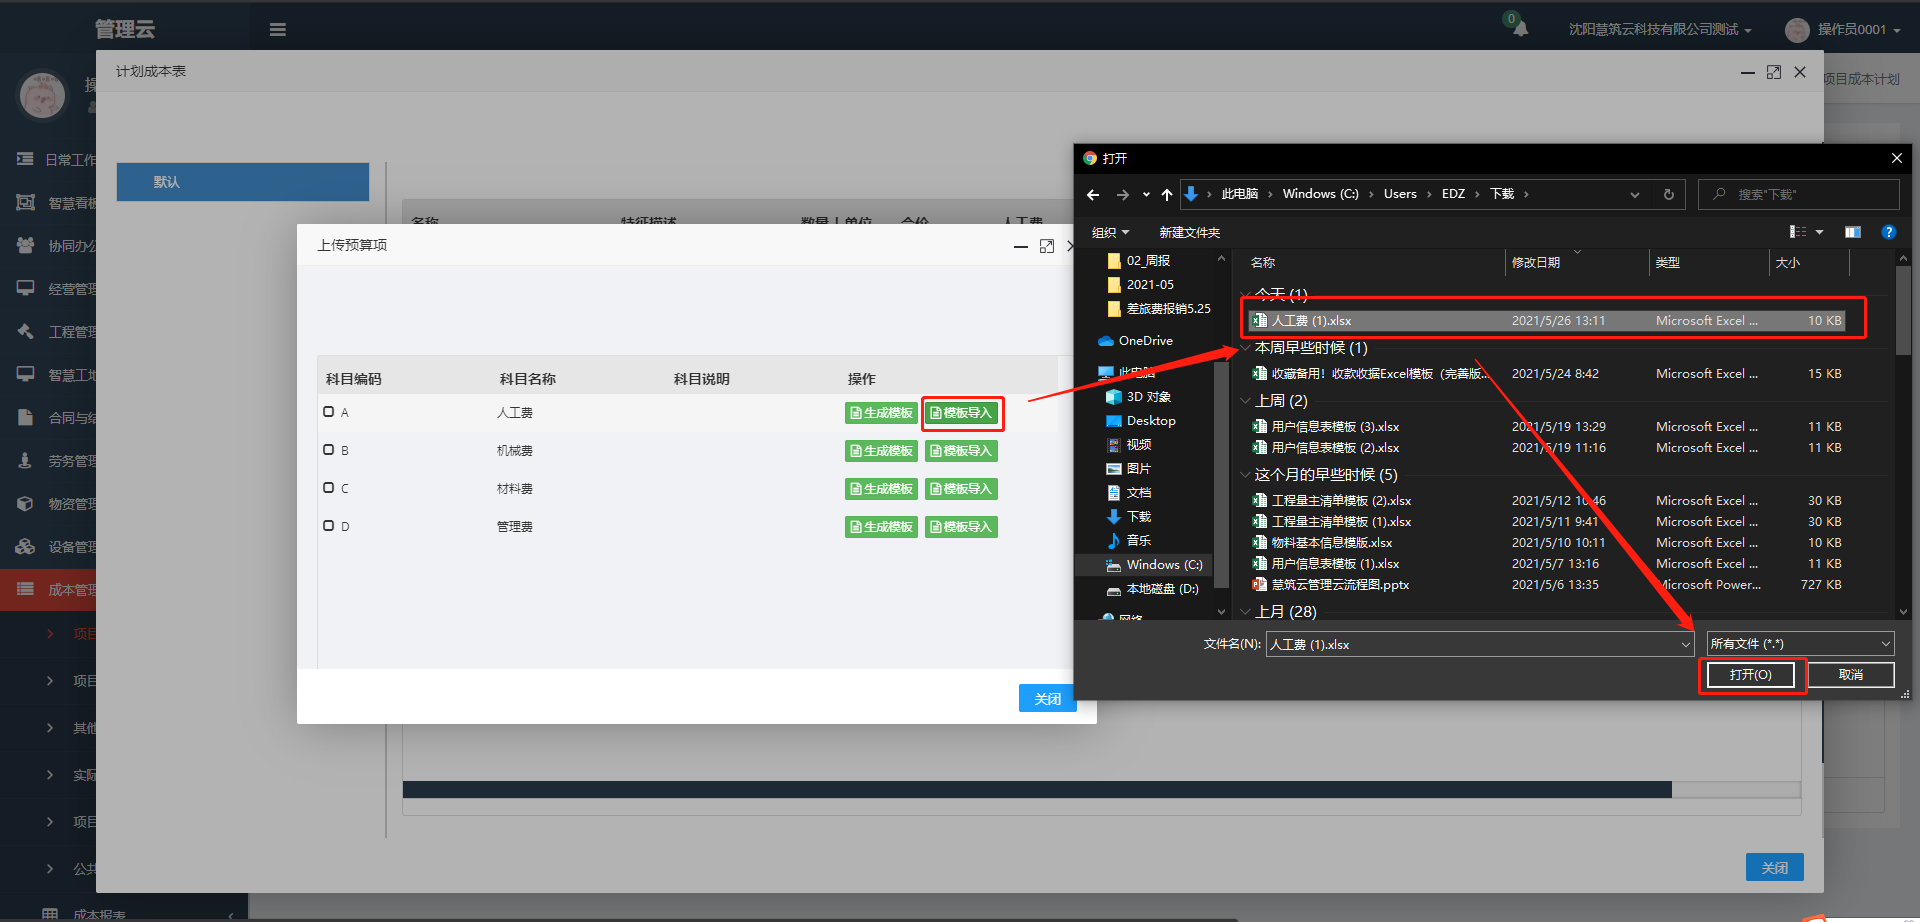Screen dimensions: 1920x922
Task: Open 音乐 folder in navigation pane
Action: (x=1129, y=541)
